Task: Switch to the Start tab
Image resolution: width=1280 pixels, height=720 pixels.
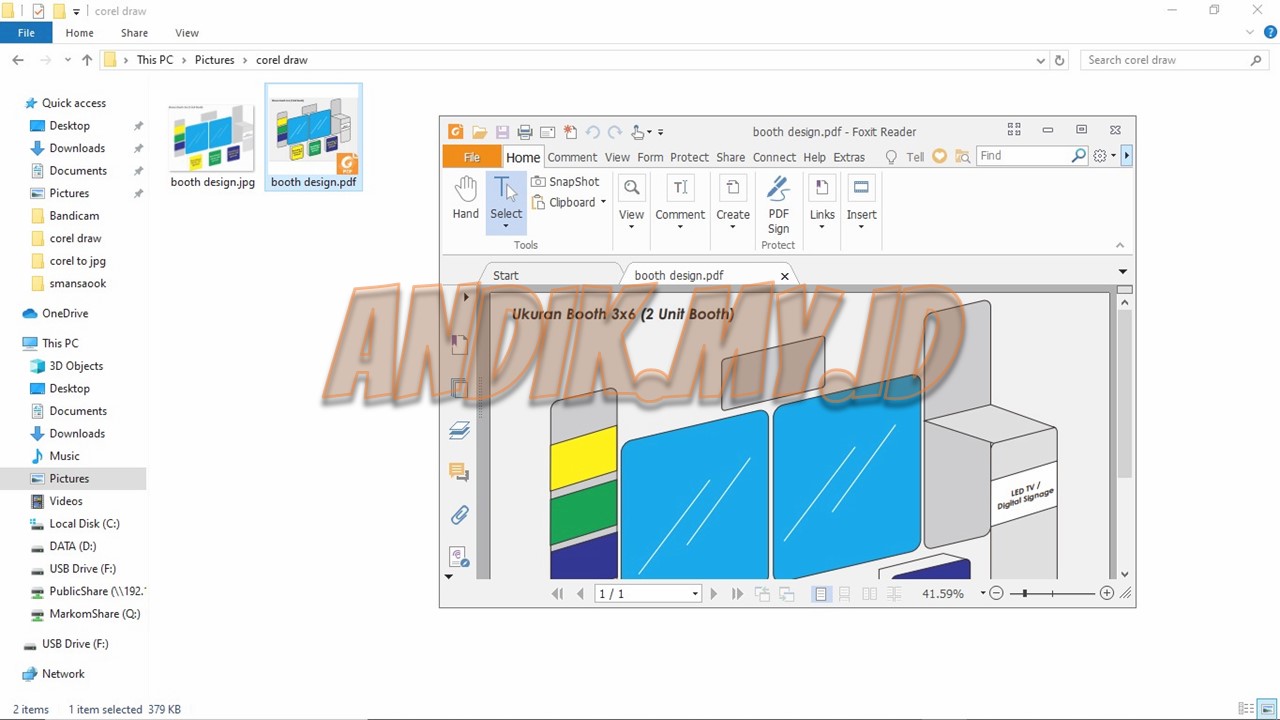Action: pos(505,275)
